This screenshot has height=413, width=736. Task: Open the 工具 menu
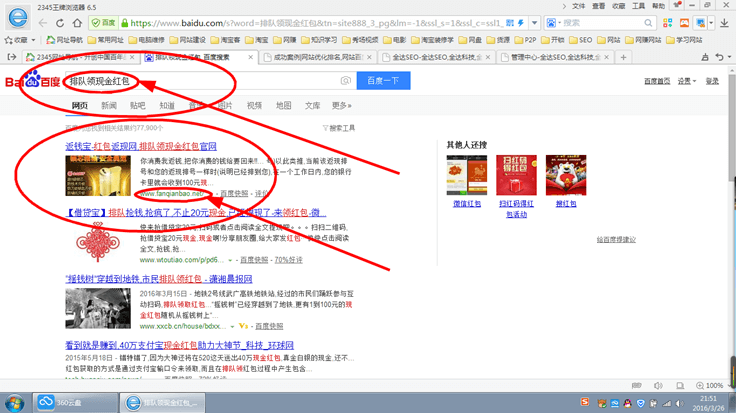638,6
